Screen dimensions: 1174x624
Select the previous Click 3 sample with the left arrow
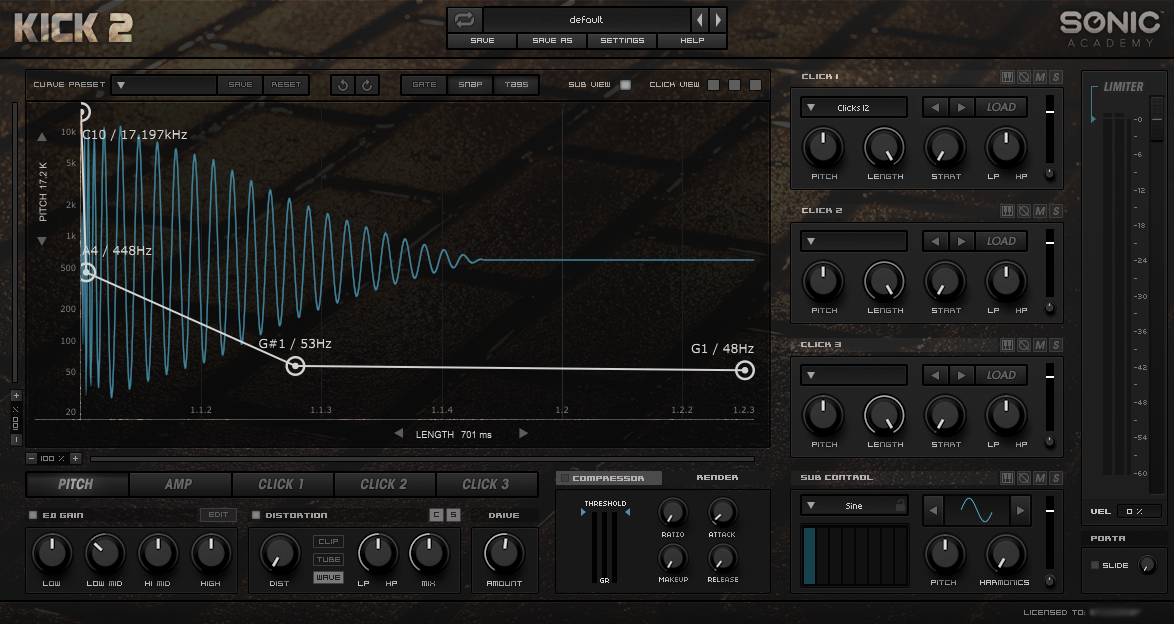click(x=935, y=375)
